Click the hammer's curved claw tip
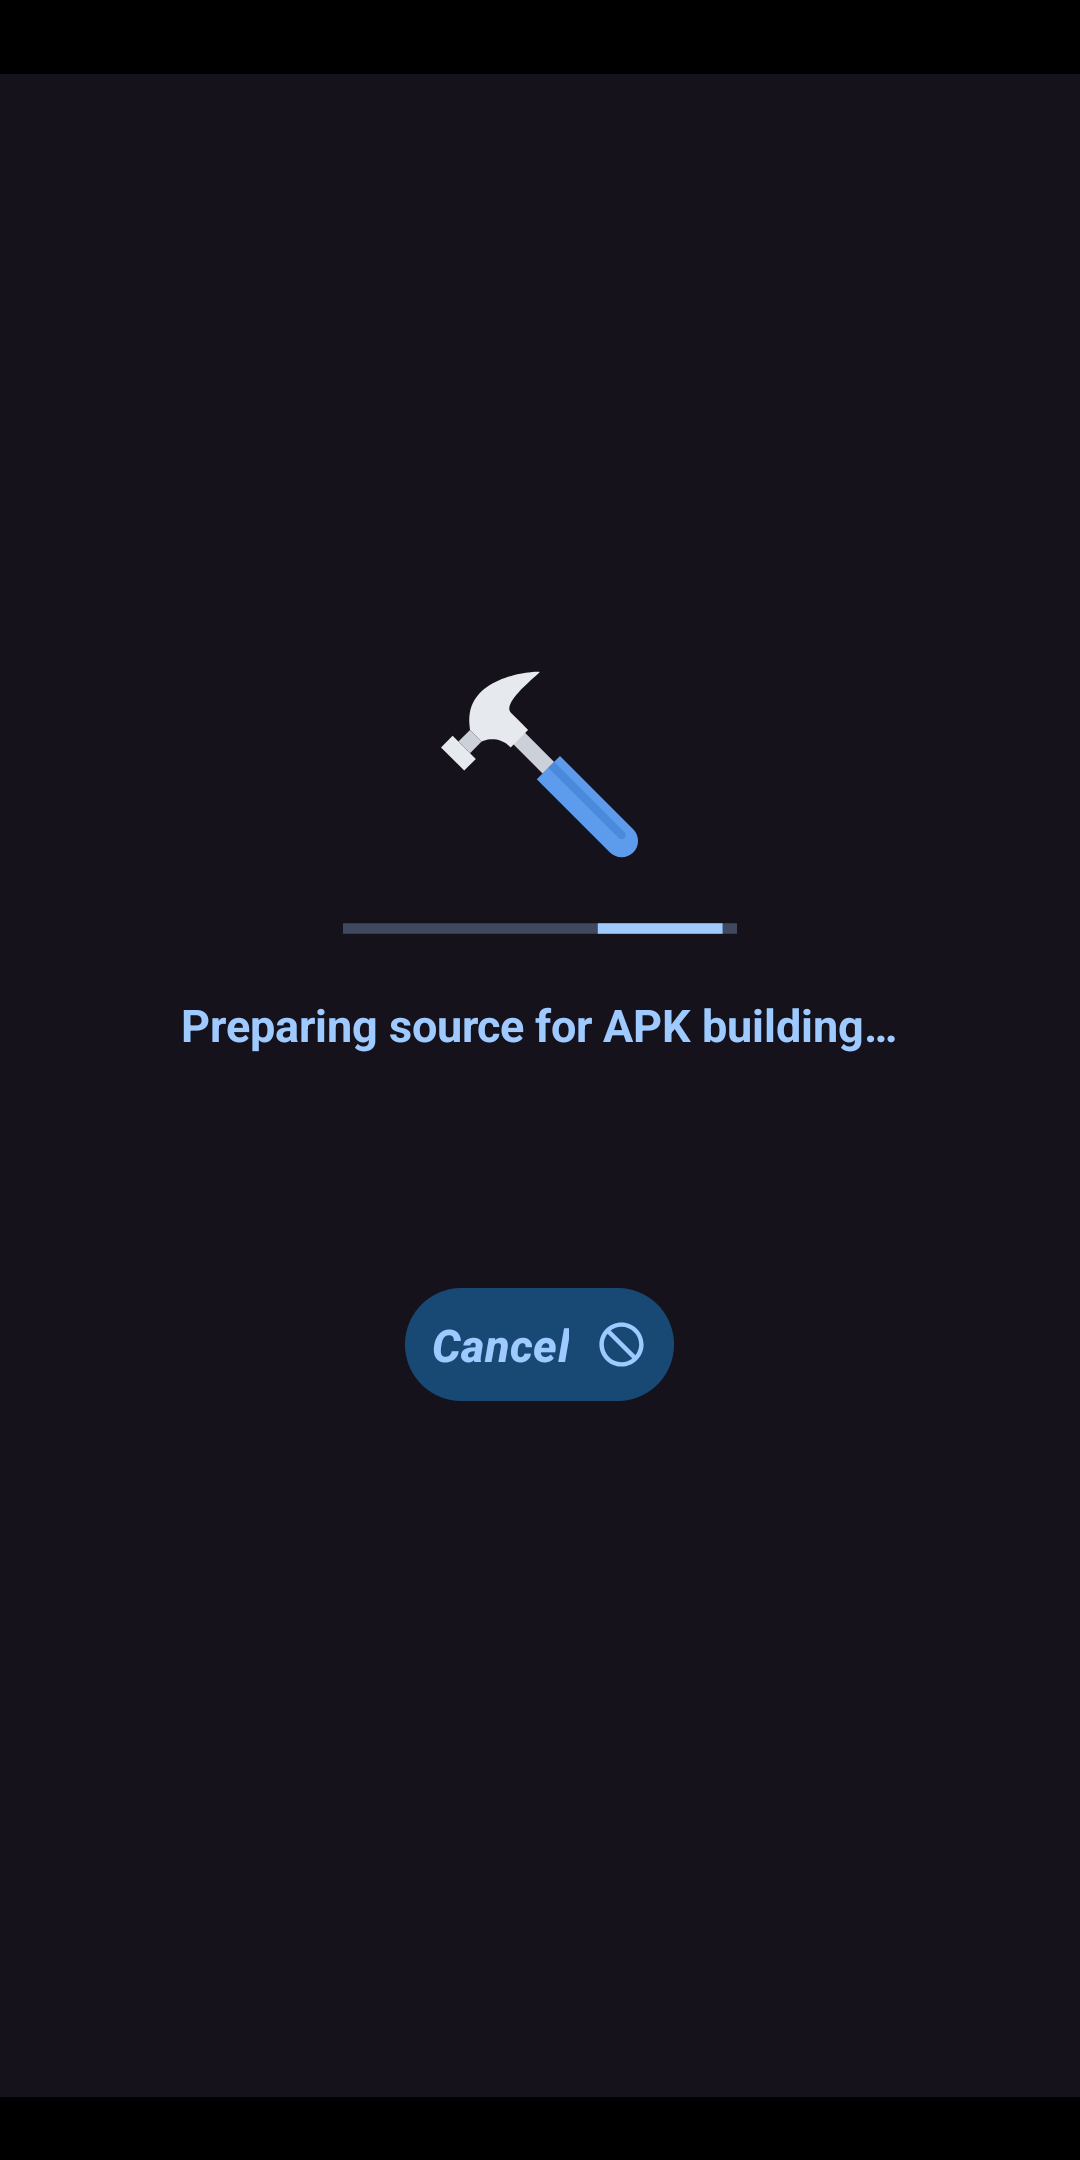The height and width of the screenshot is (2160, 1080). (x=527, y=681)
